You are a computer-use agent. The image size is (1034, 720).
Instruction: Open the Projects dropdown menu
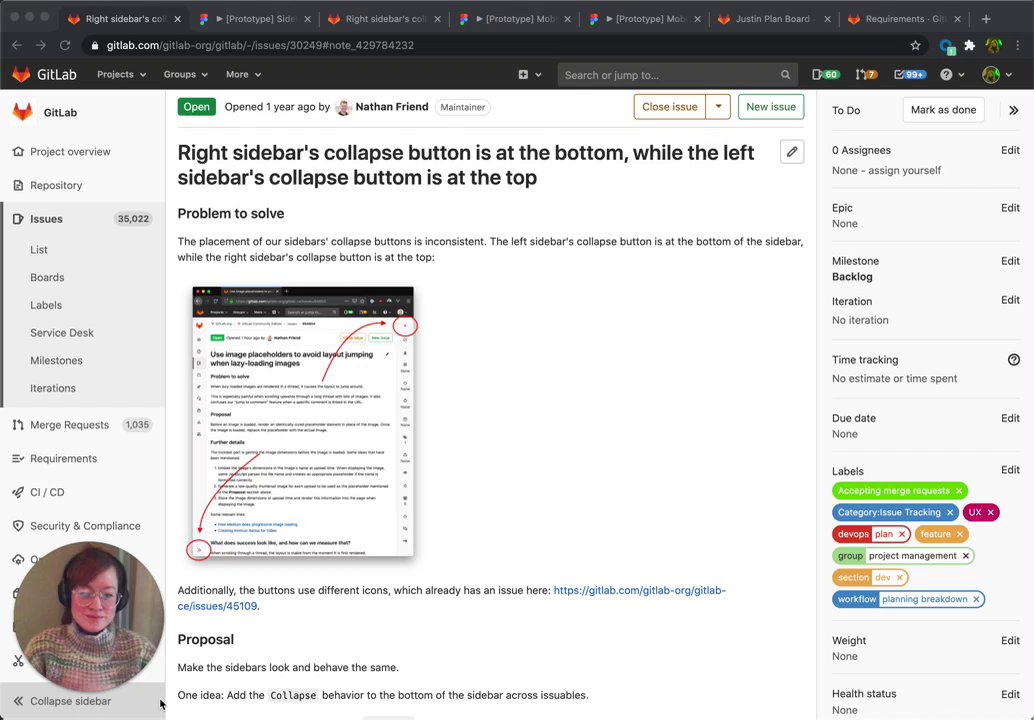[x=121, y=75]
